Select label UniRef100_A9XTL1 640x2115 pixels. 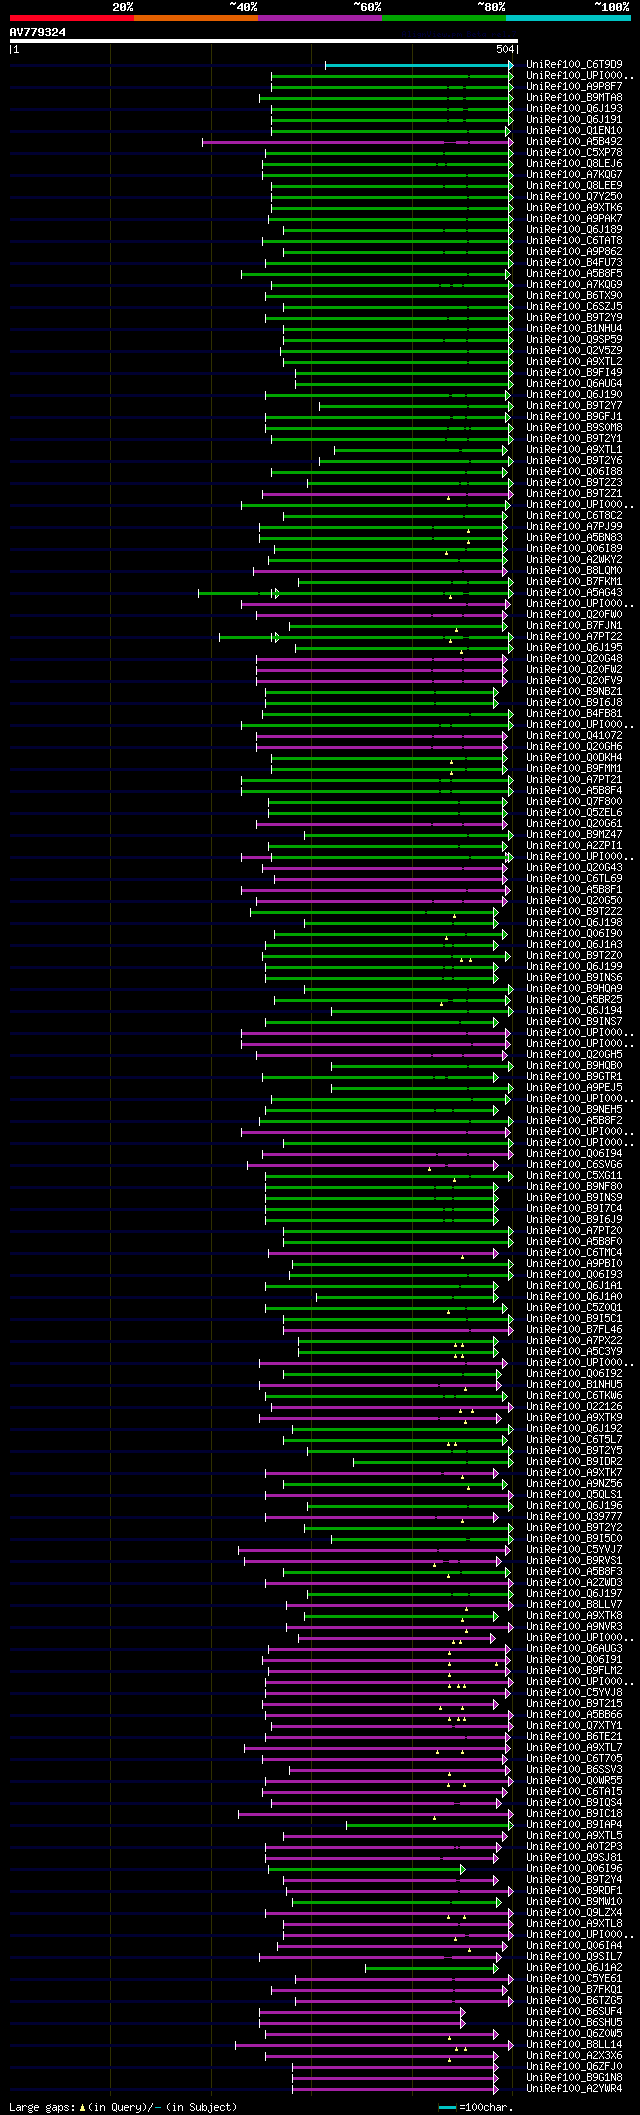click(x=574, y=450)
